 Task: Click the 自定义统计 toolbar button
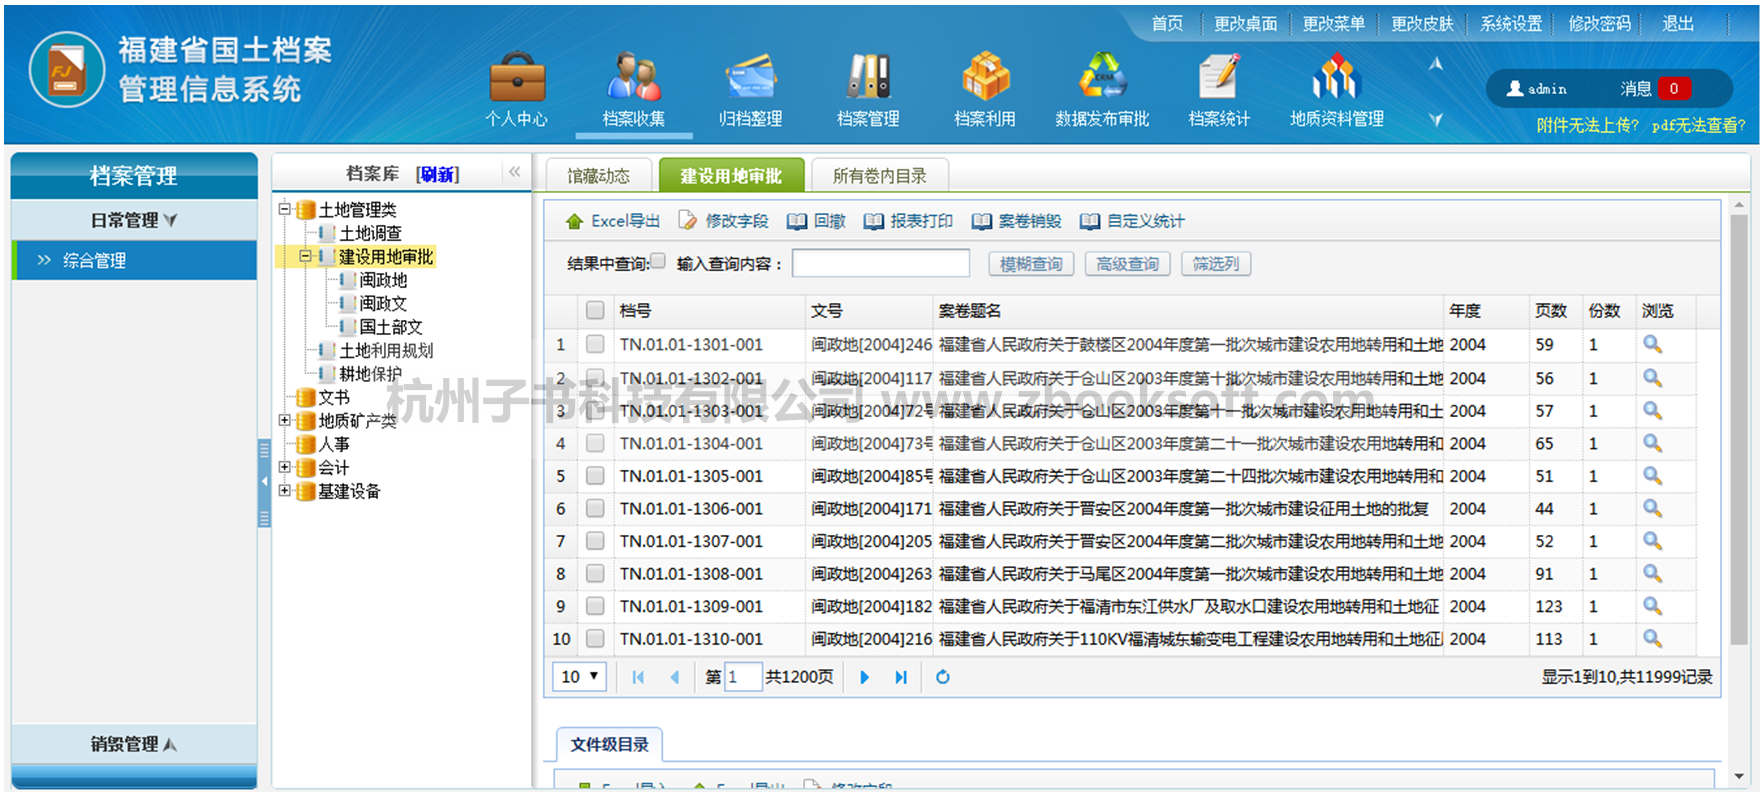(1132, 221)
